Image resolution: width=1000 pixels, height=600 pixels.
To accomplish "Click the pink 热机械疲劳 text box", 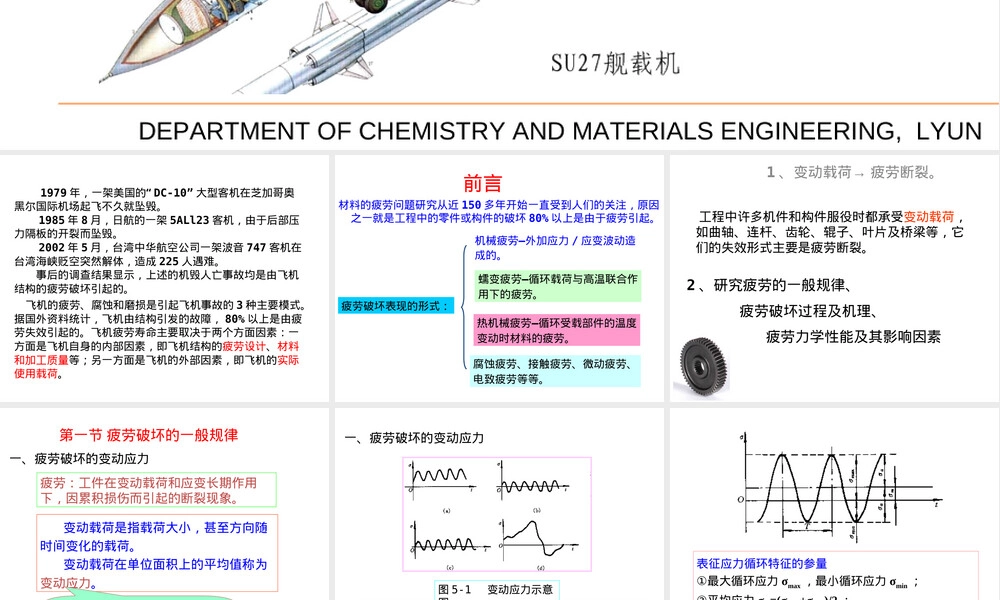I will (557, 330).
